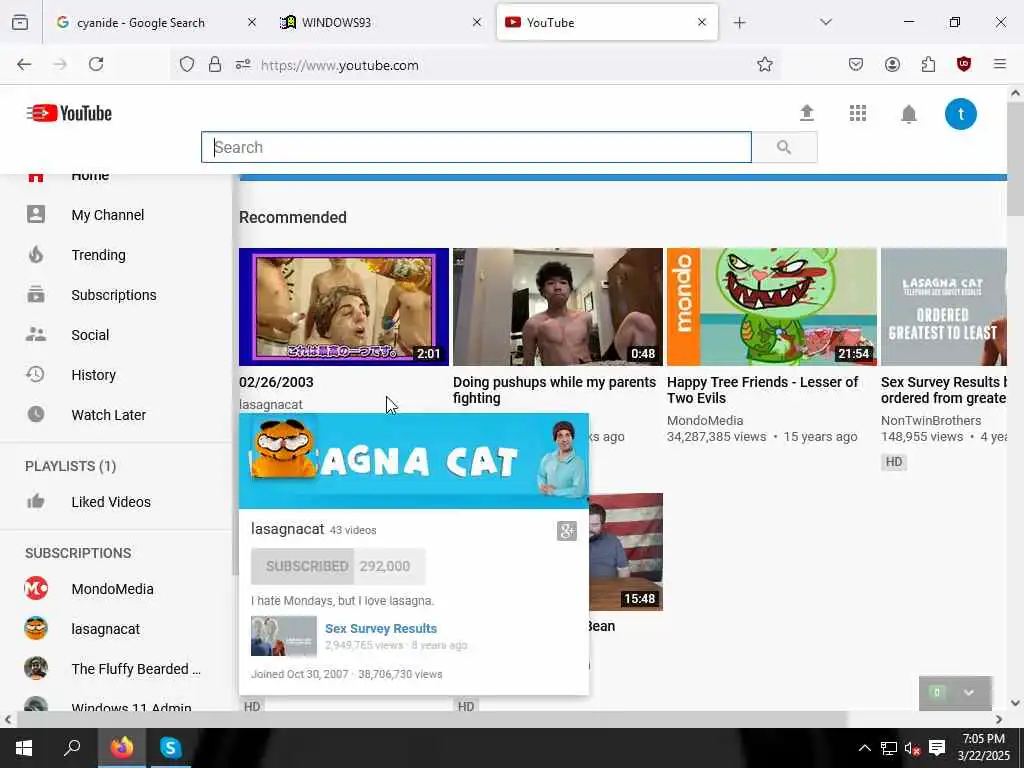The height and width of the screenshot is (768, 1024).
Task: Toggle the SUBSCRIBED button for lasagnacat
Action: 303,566
